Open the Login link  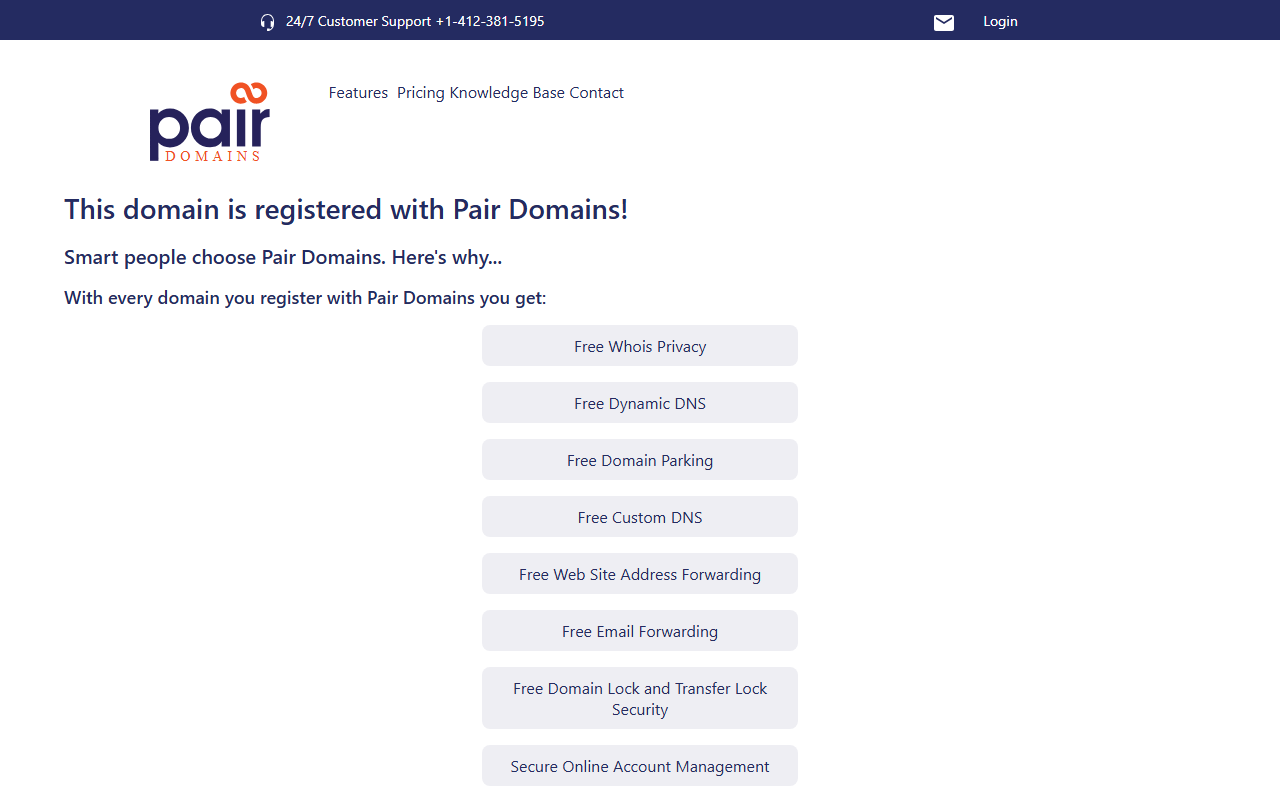pos(1000,21)
